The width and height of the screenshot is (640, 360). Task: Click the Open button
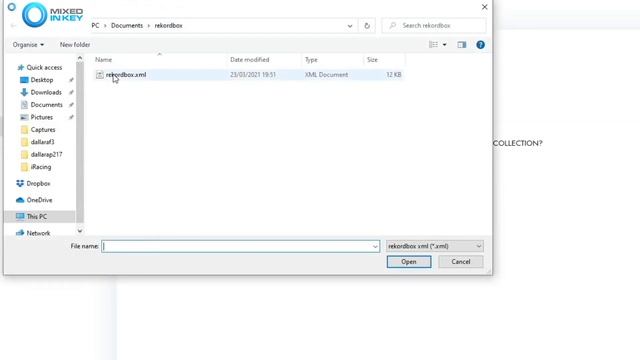click(x=409, y=262)
